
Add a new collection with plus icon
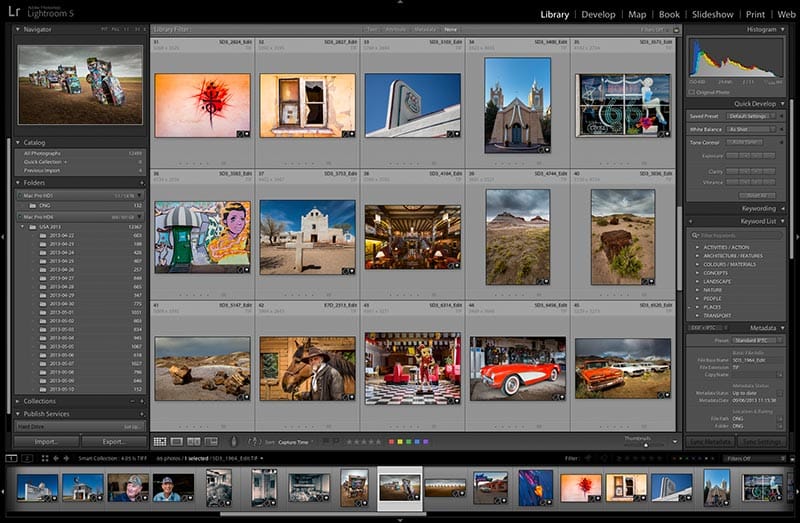(141, 401)
